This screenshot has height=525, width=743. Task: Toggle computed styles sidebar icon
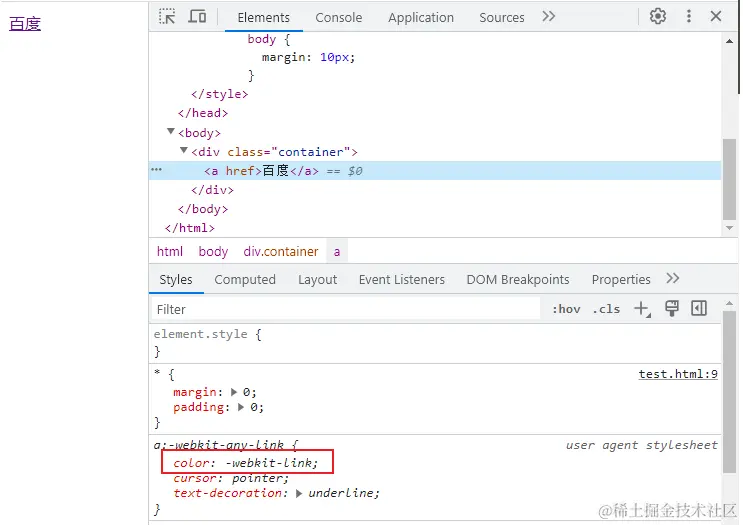699,308
